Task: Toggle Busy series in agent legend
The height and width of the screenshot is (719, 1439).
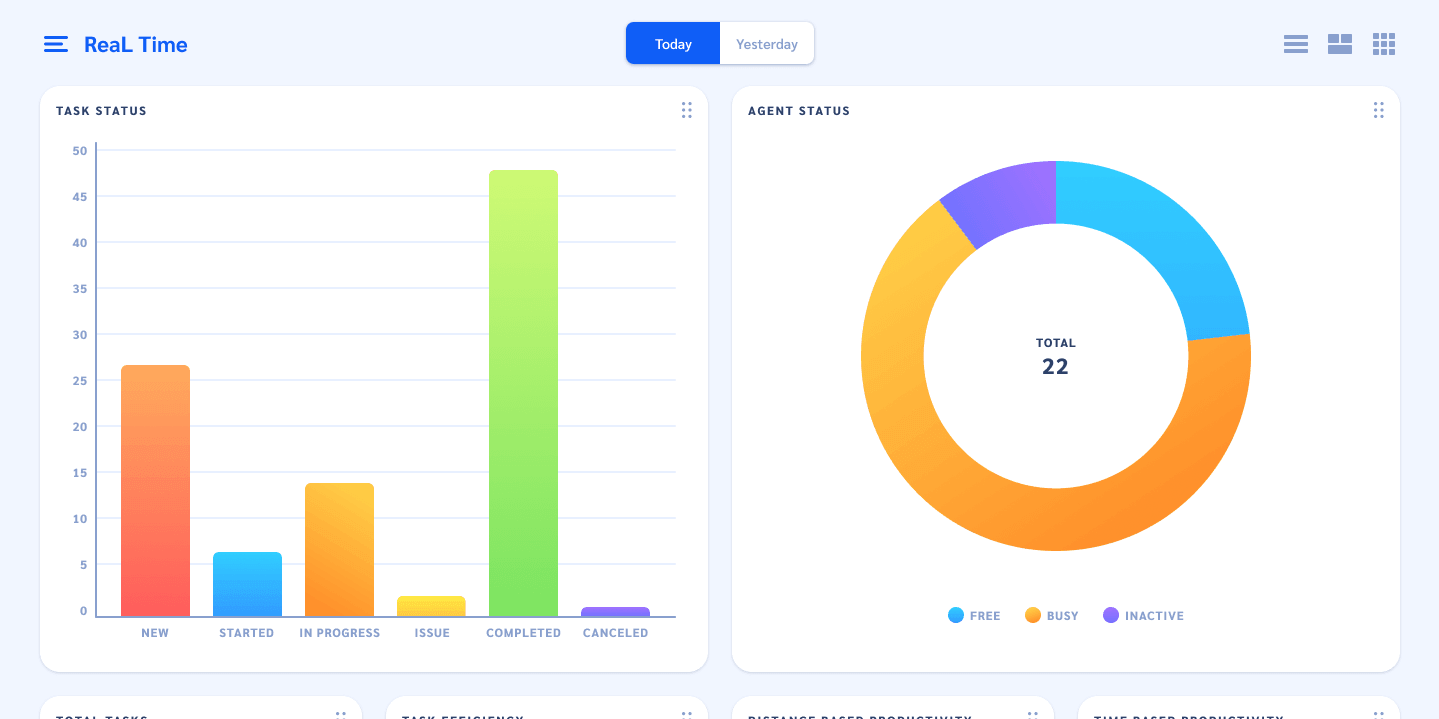Action: 1051,616
